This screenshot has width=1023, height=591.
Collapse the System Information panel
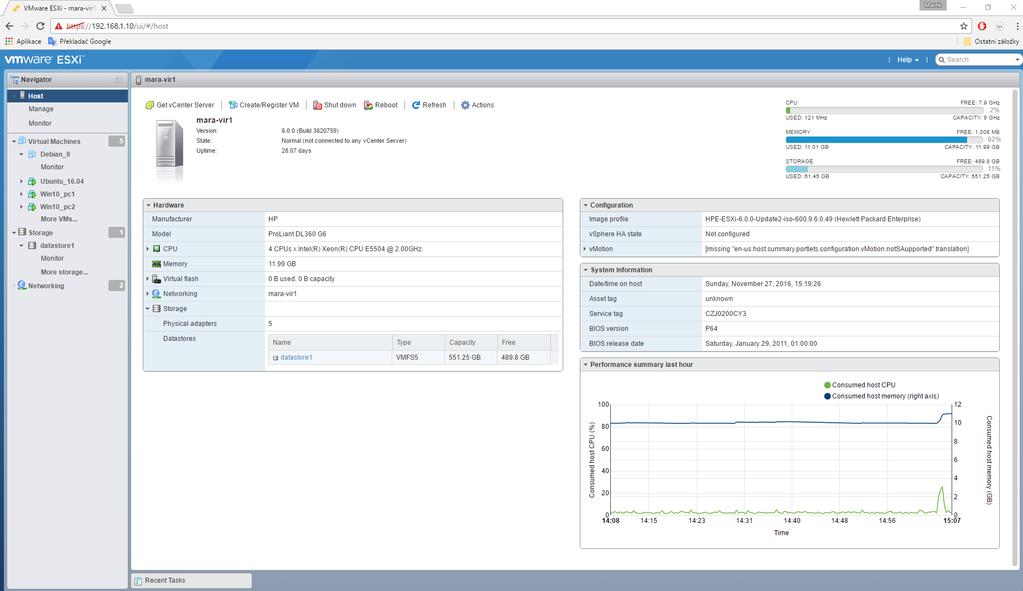tap(586, 269)
